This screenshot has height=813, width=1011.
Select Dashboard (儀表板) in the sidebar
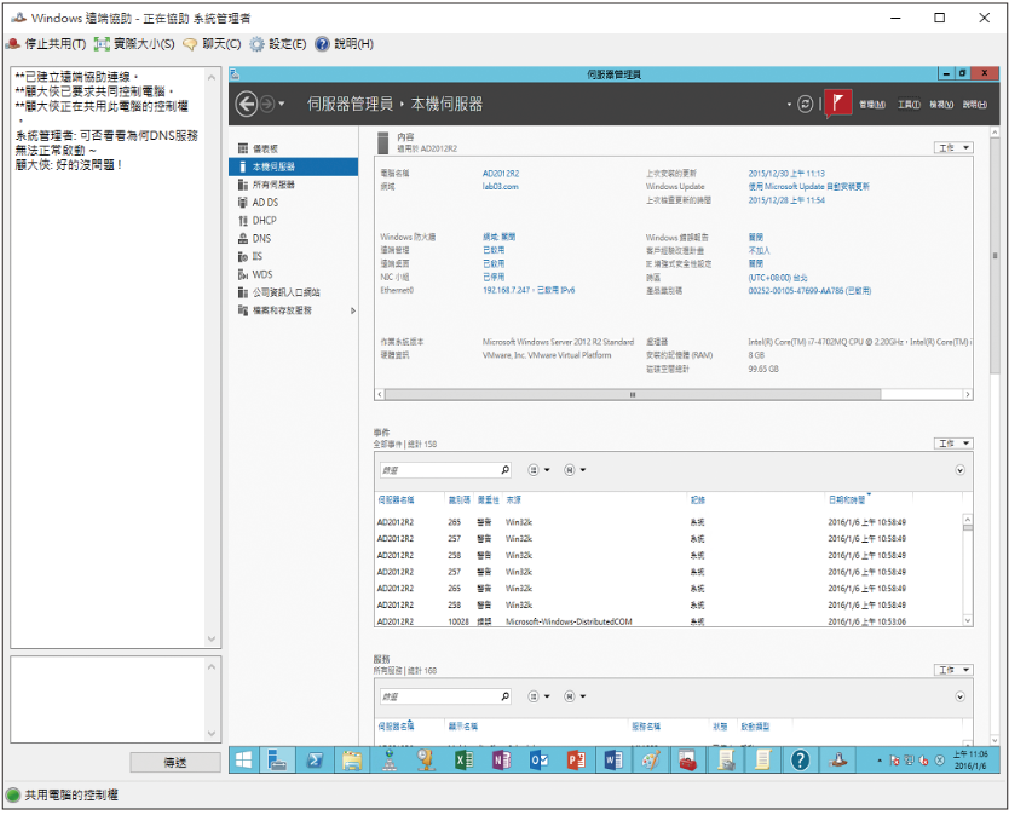click(x=293, y=148)
